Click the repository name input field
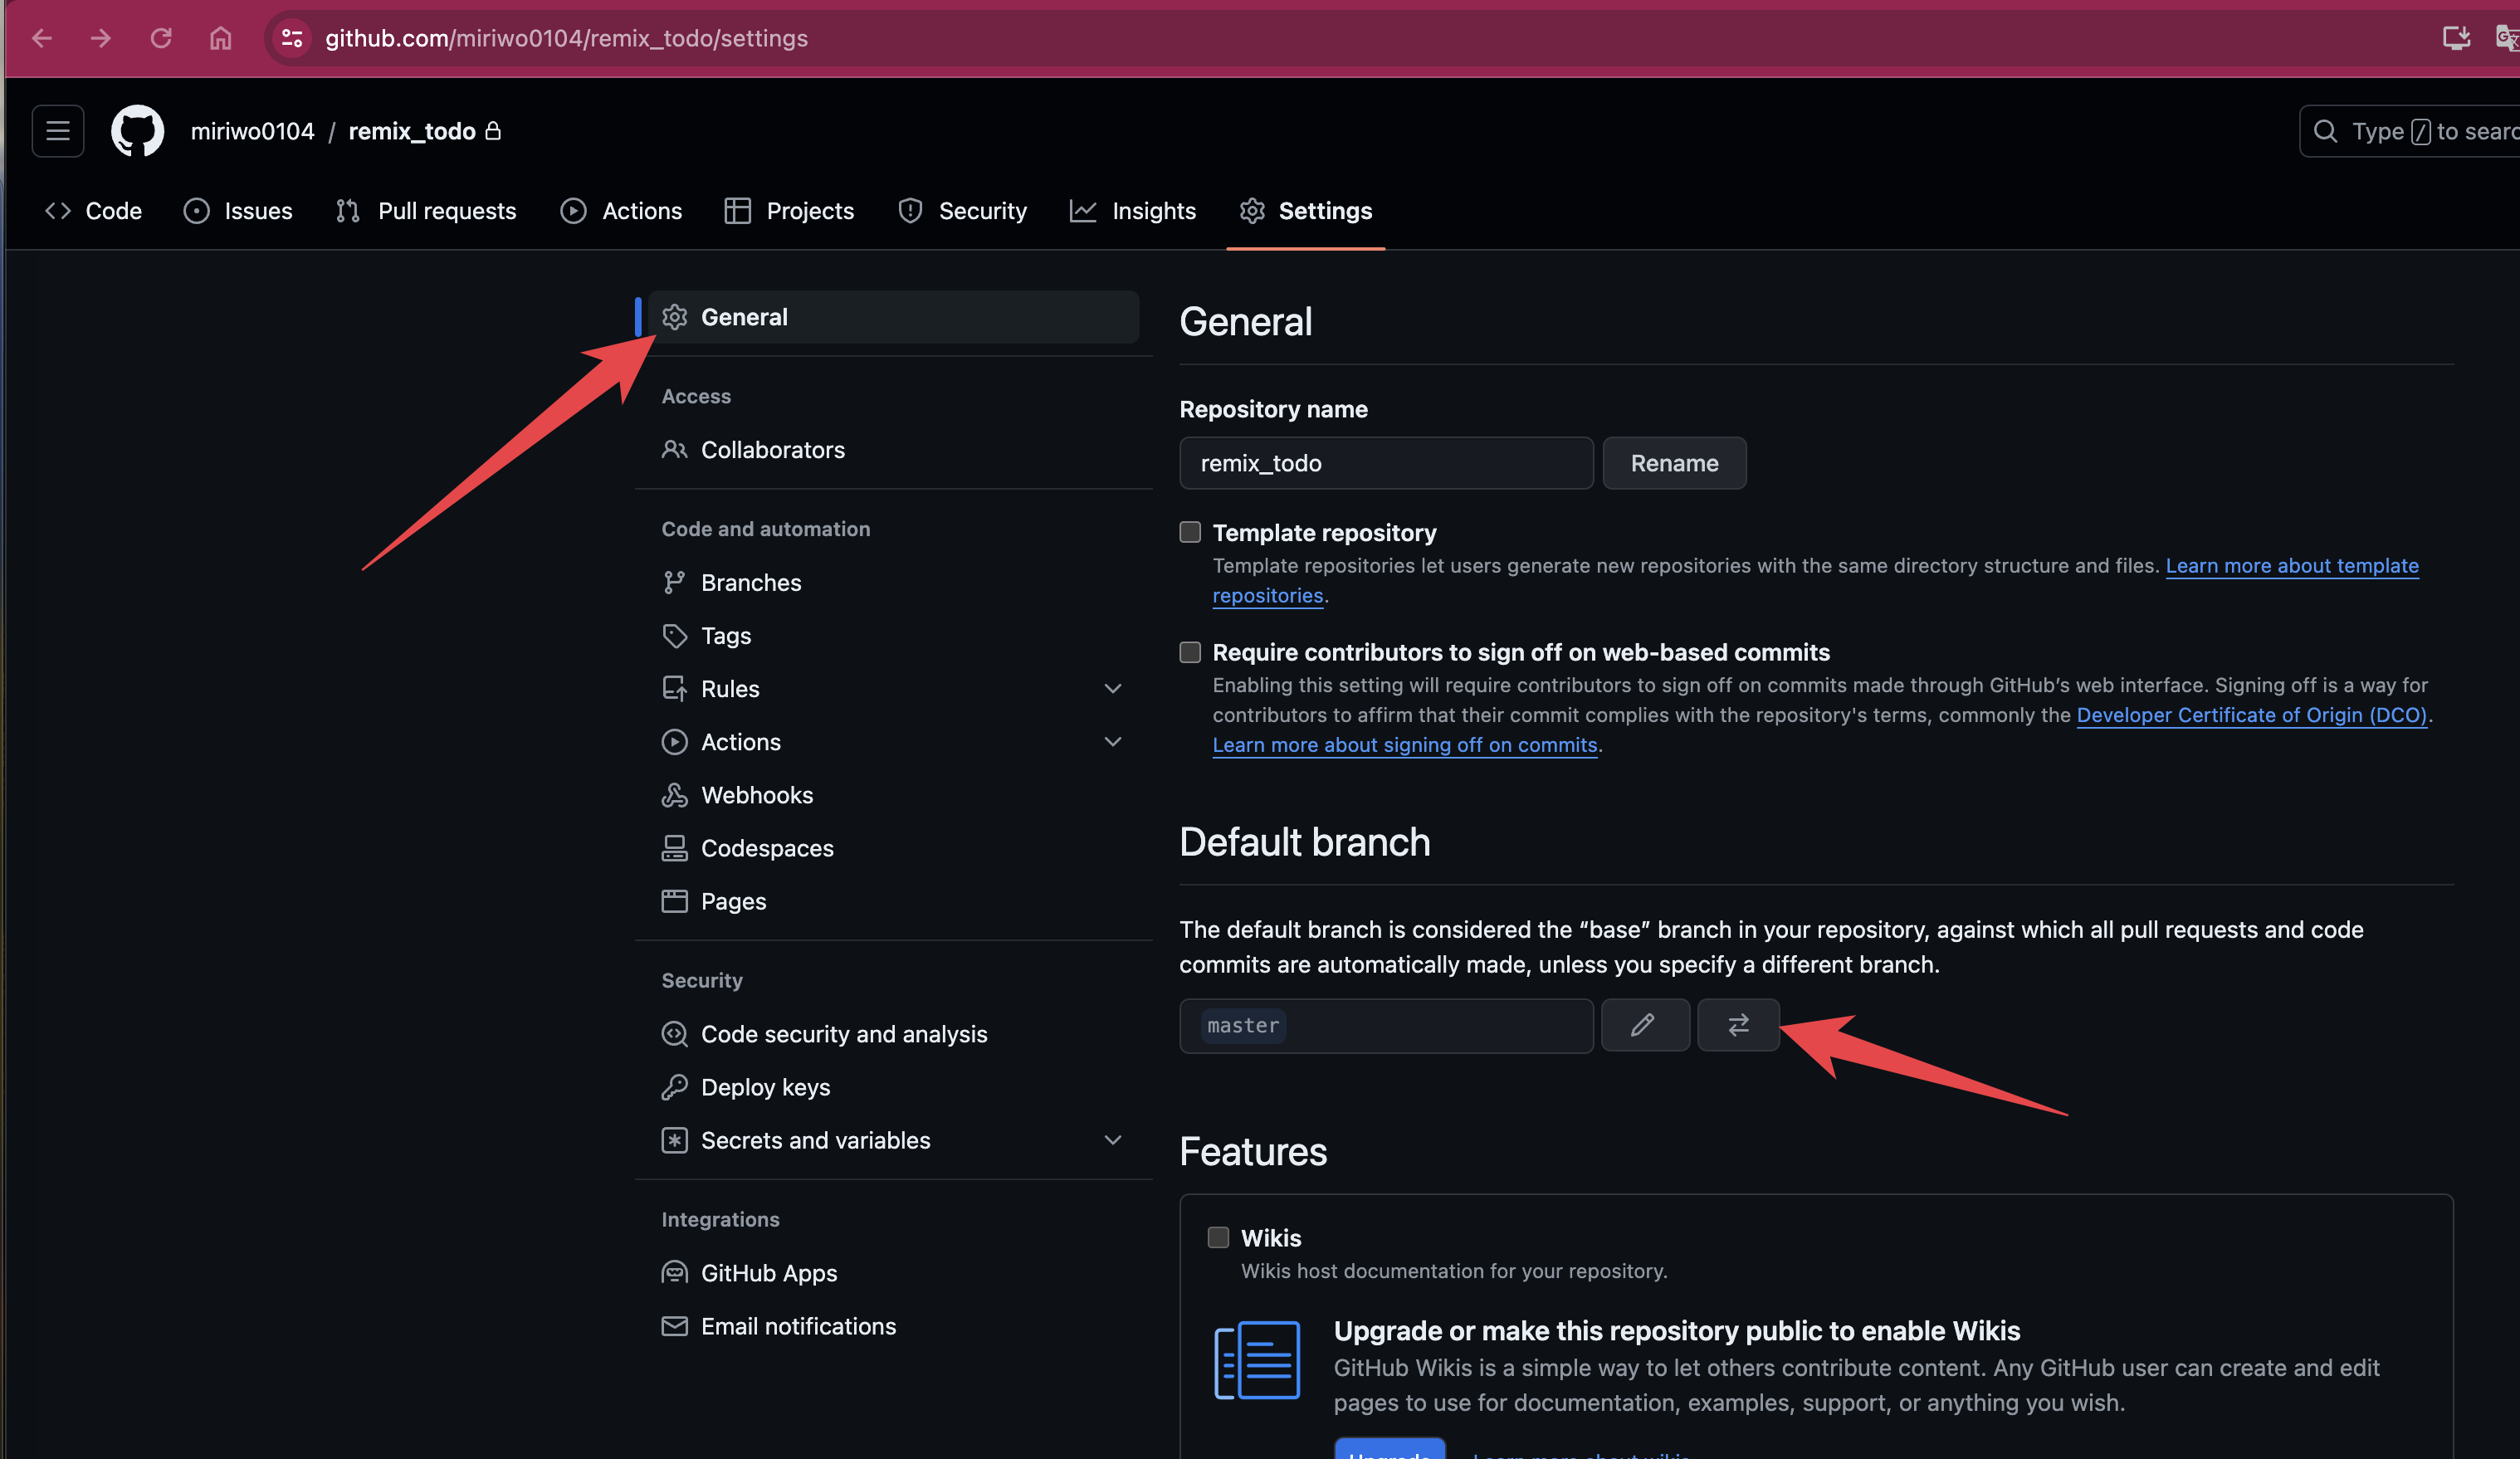2520x1459 pixels. pos(1385,463)
